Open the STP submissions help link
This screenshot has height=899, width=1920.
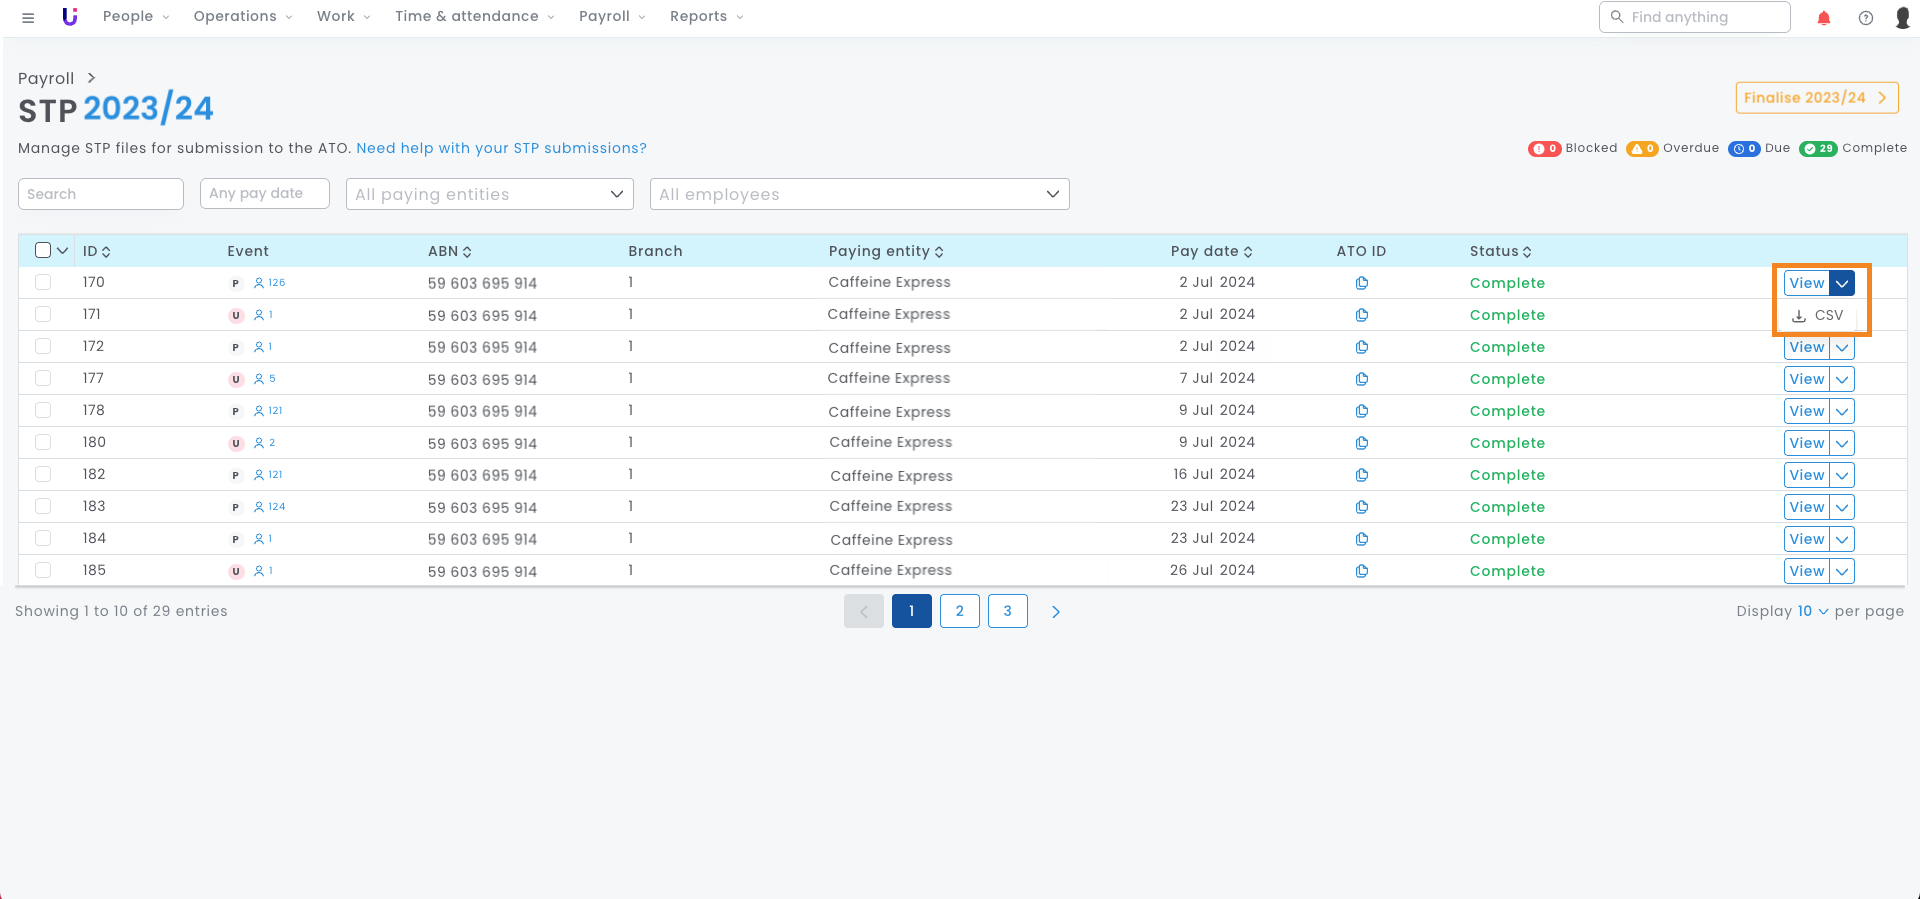click(501, 148)
